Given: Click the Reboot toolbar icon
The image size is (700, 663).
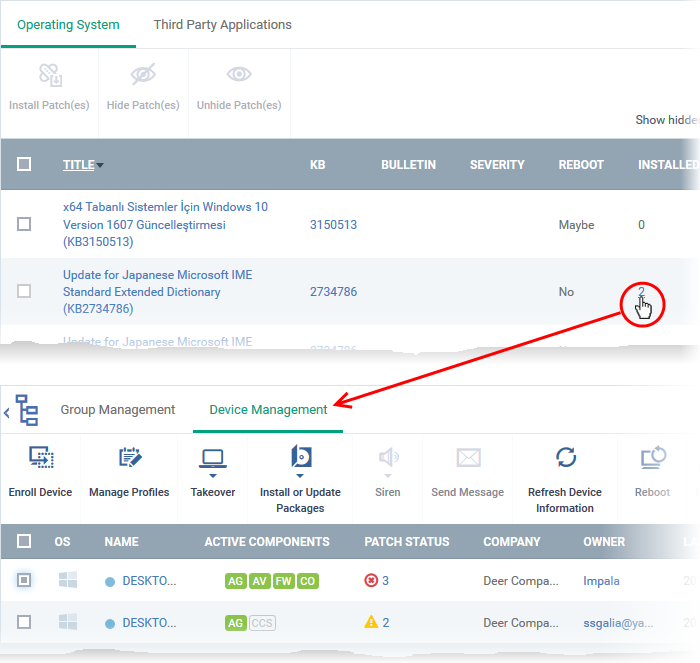Looking at the screenshot, I should pyautogui.click(x=652, y=459).
